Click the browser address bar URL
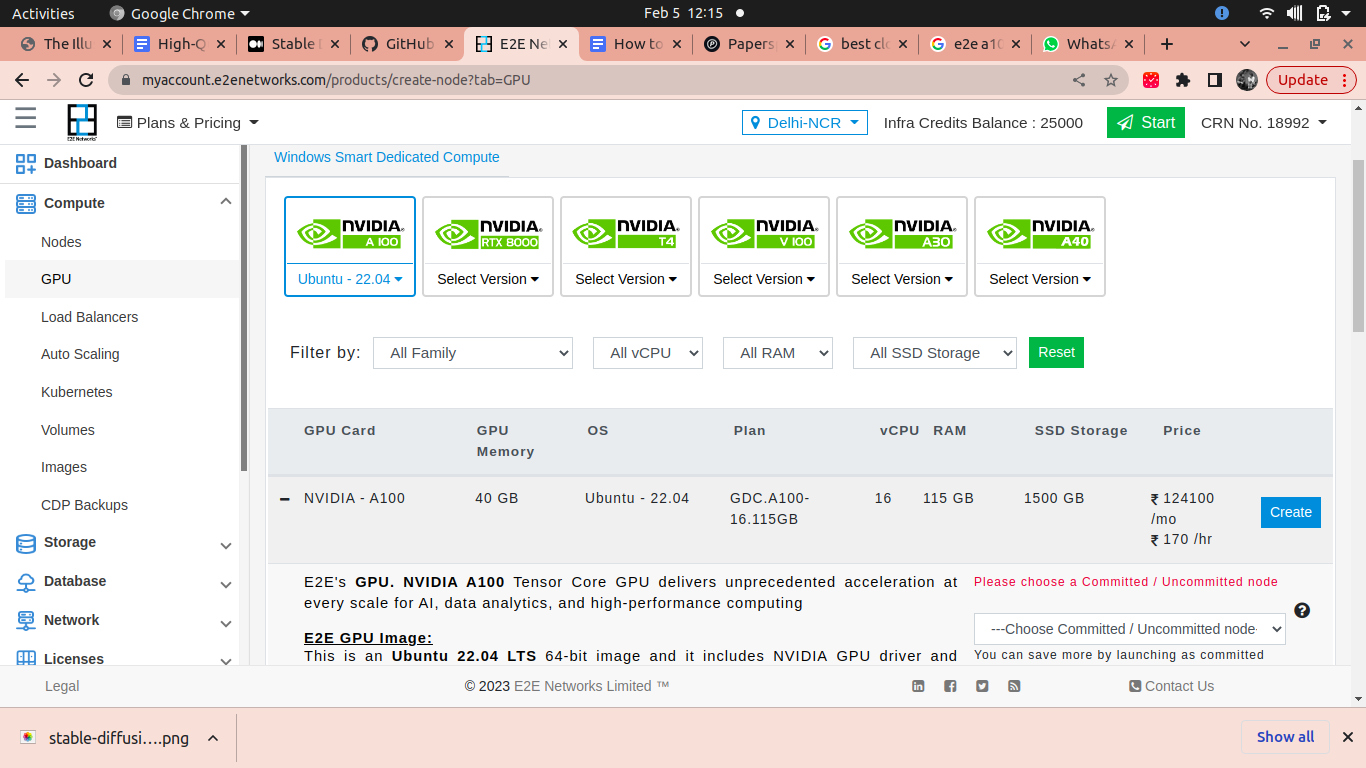This screenshot has height=768, width=1366. pos(336,80)
